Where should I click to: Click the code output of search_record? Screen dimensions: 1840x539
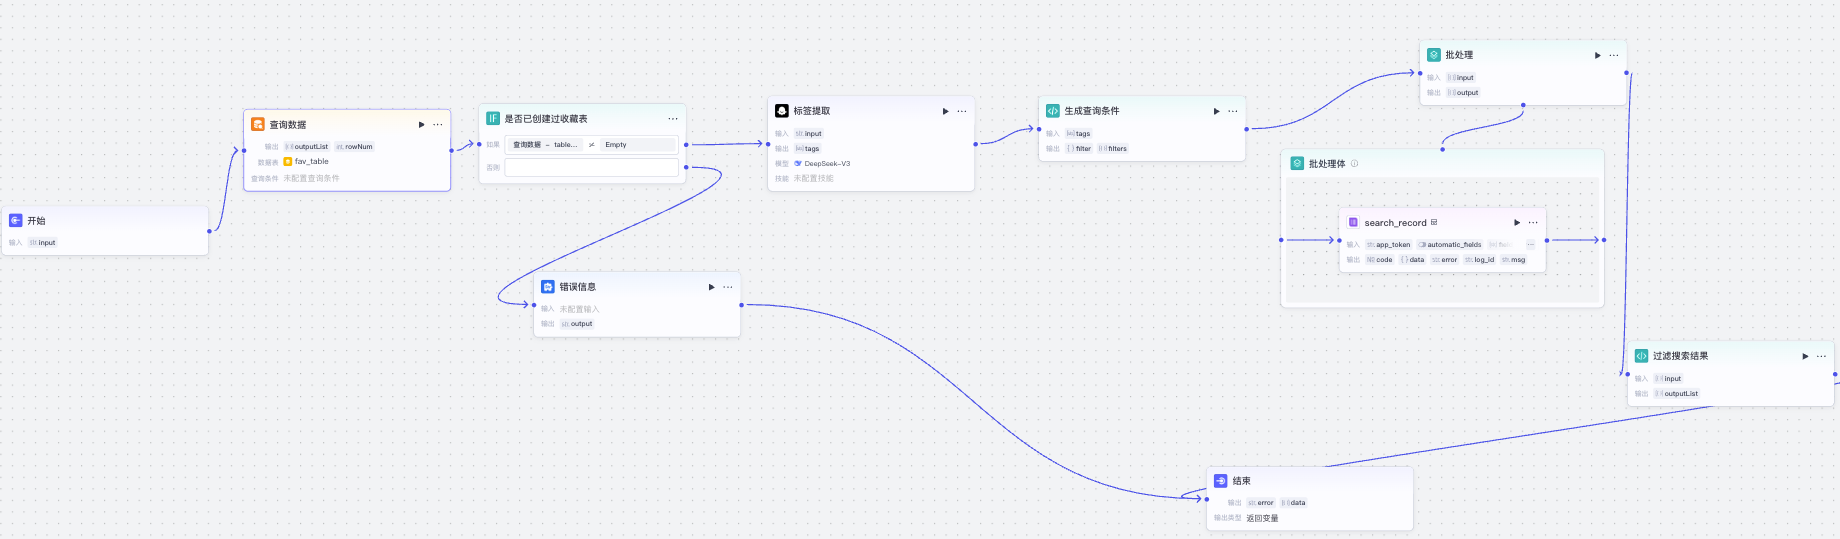pyautogui.click(x=1380, y=259)
